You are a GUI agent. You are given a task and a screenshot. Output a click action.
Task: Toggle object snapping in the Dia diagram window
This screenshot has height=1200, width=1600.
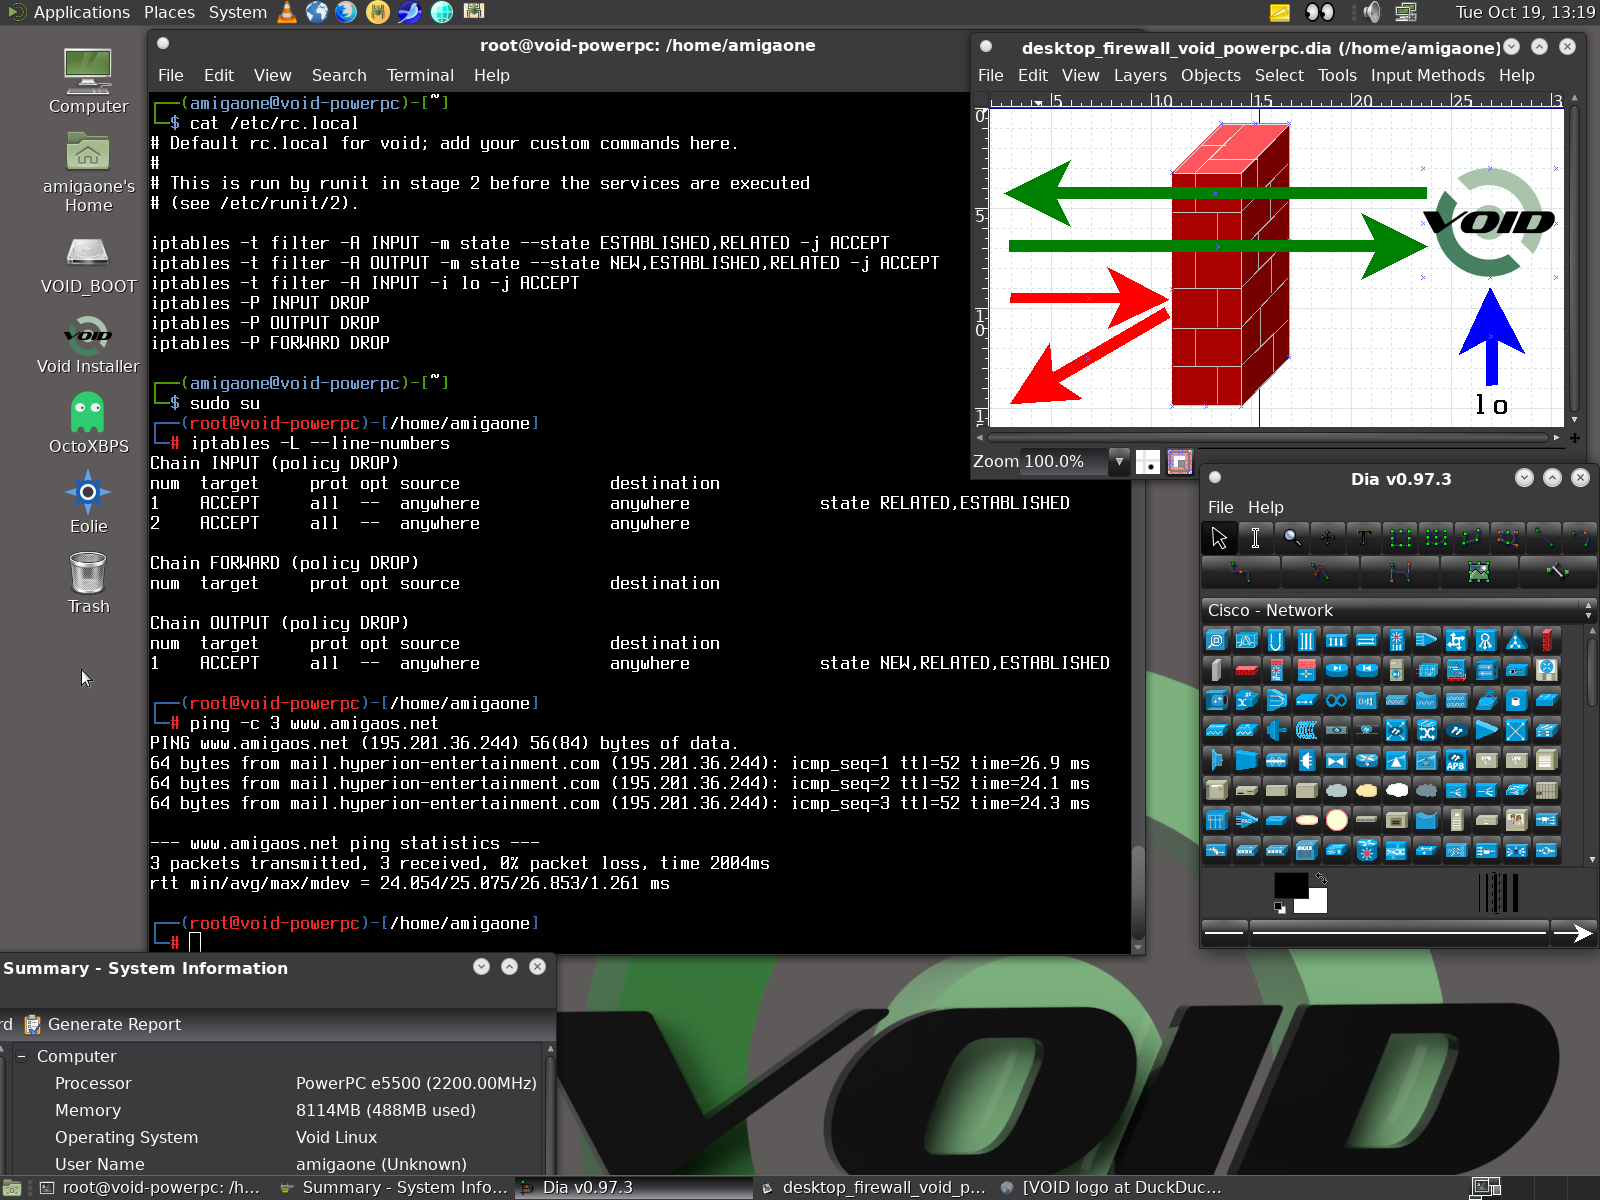pos(1180,462)
